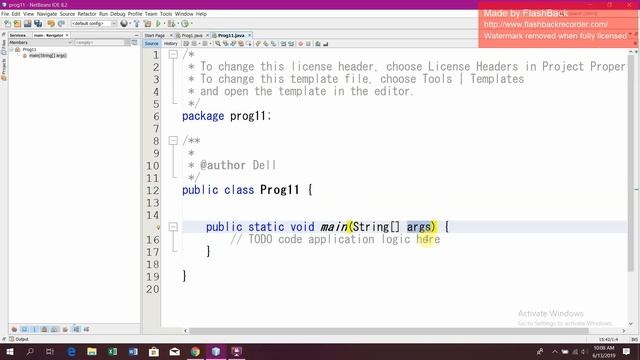This screenshot has height=360, width=640.
Task: Open the Source menu
Action: click(x=67, y=14)
